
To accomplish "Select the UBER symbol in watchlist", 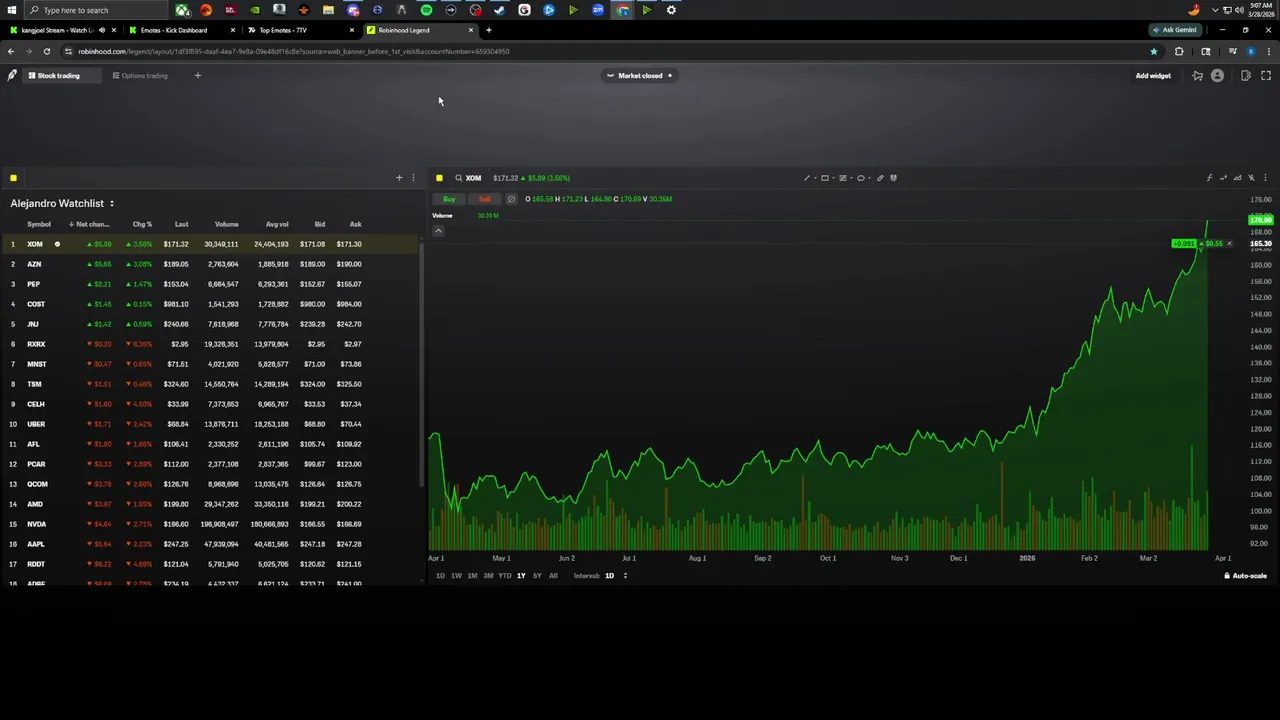I will tap(35, 424).
